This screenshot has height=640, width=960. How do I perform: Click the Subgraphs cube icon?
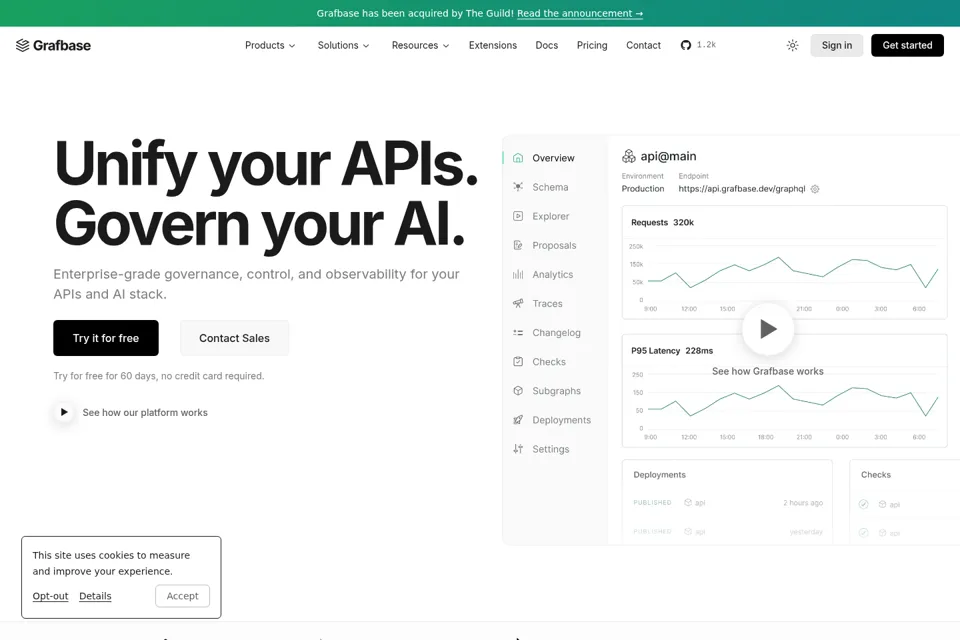pyautogui.click(x=518, y=391)
